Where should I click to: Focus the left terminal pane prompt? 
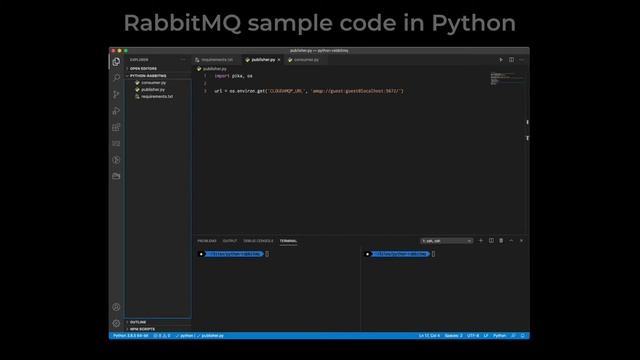(x=234, y=254)
